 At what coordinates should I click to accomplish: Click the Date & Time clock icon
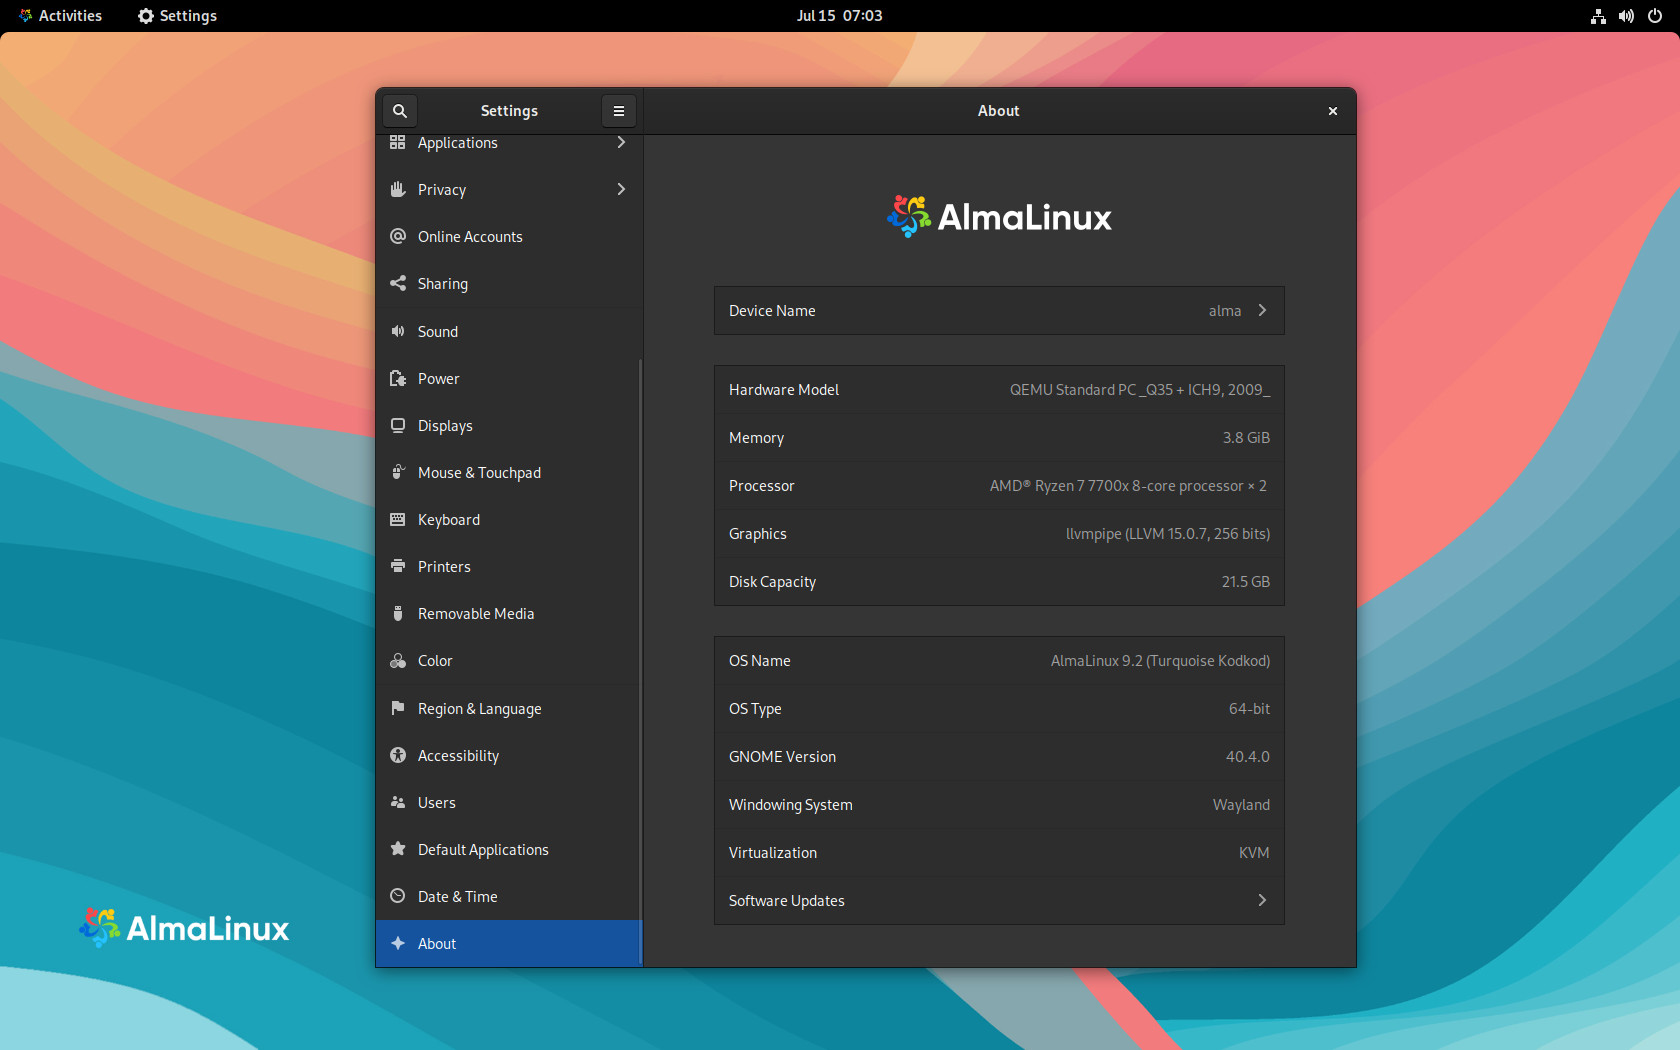[x=398, y=897]
